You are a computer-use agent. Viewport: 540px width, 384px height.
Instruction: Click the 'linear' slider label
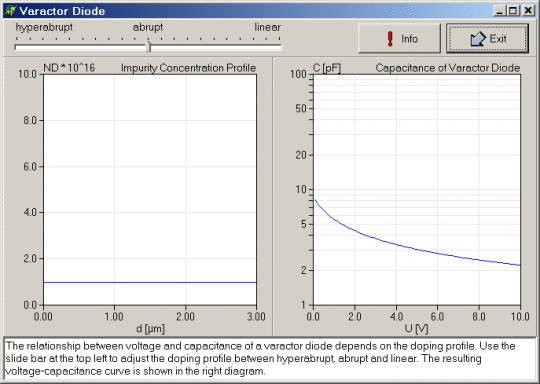(x=268, y=27)
